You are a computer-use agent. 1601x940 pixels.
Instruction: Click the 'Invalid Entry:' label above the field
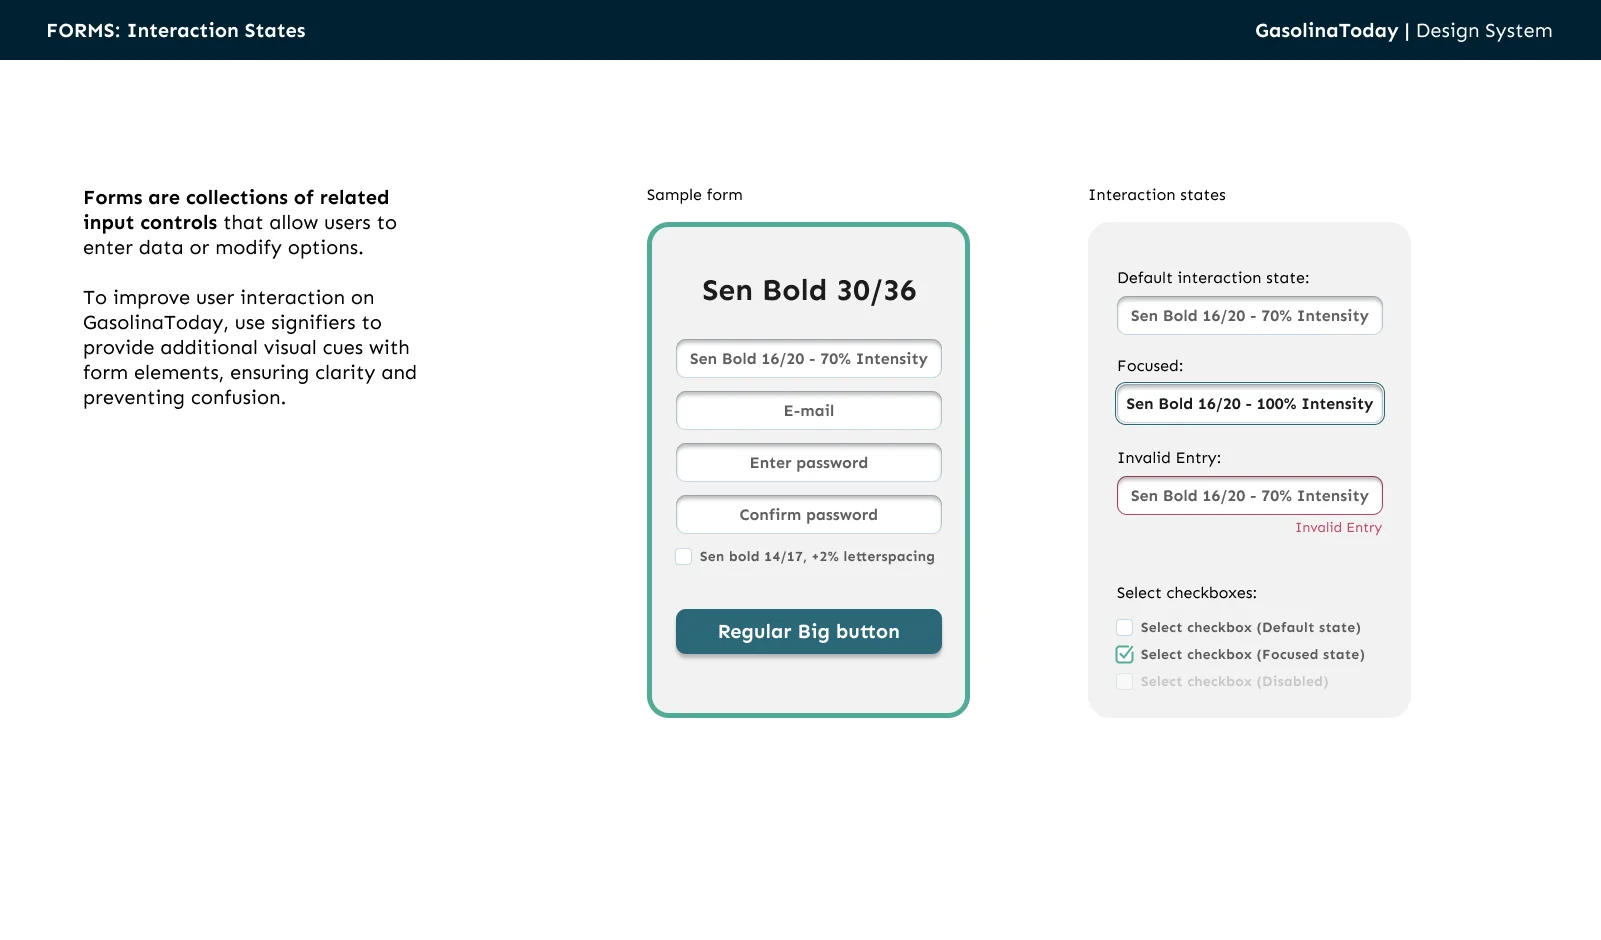pos(1169,458)
